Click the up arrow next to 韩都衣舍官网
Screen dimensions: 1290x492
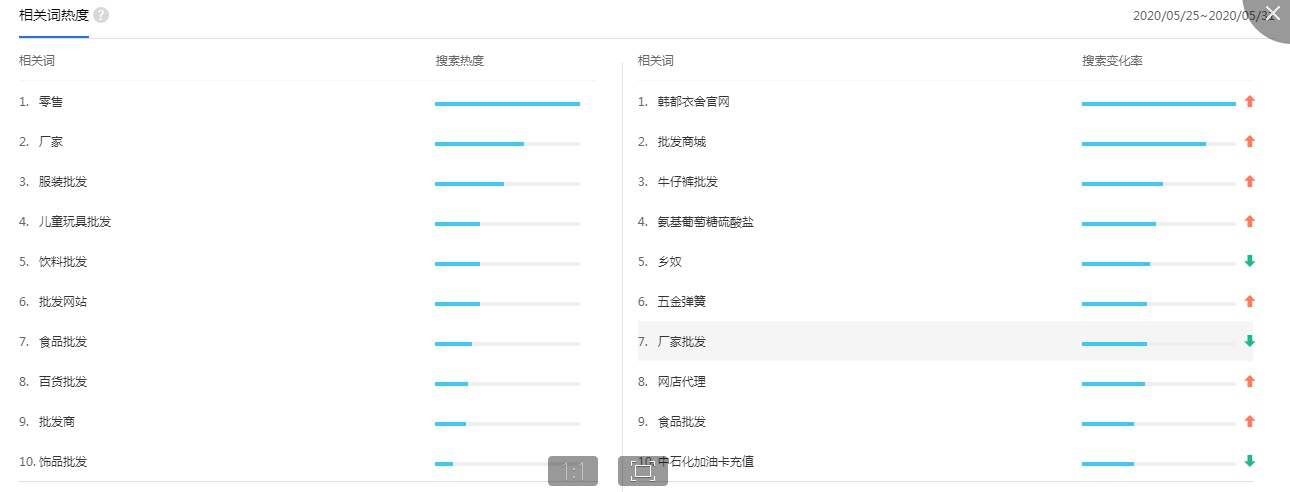[1249, 102]
